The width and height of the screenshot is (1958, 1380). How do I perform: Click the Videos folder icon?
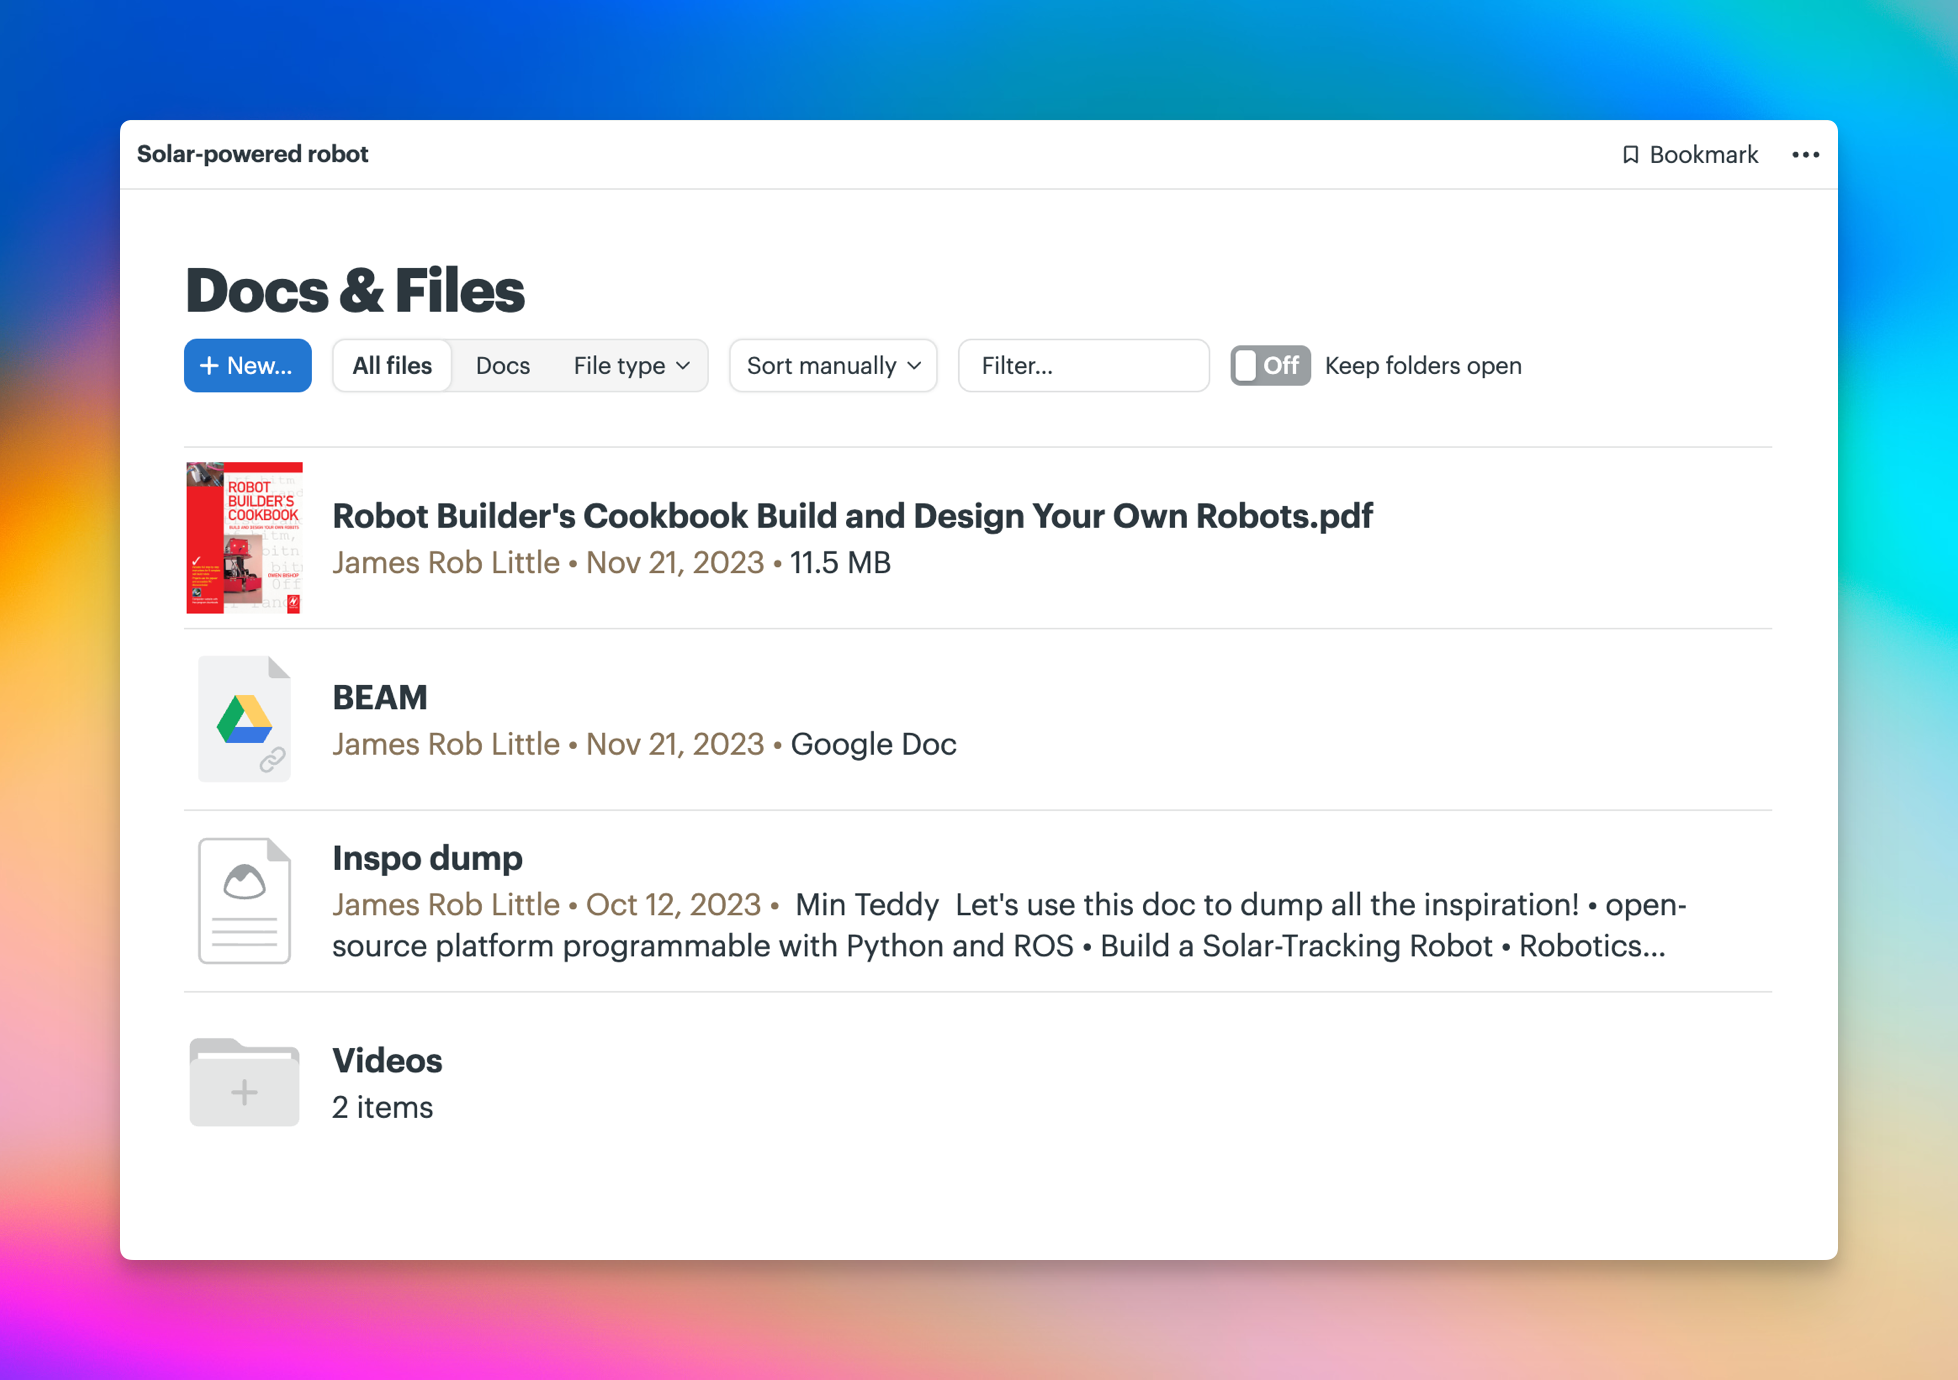click(x=244, y=1083)
